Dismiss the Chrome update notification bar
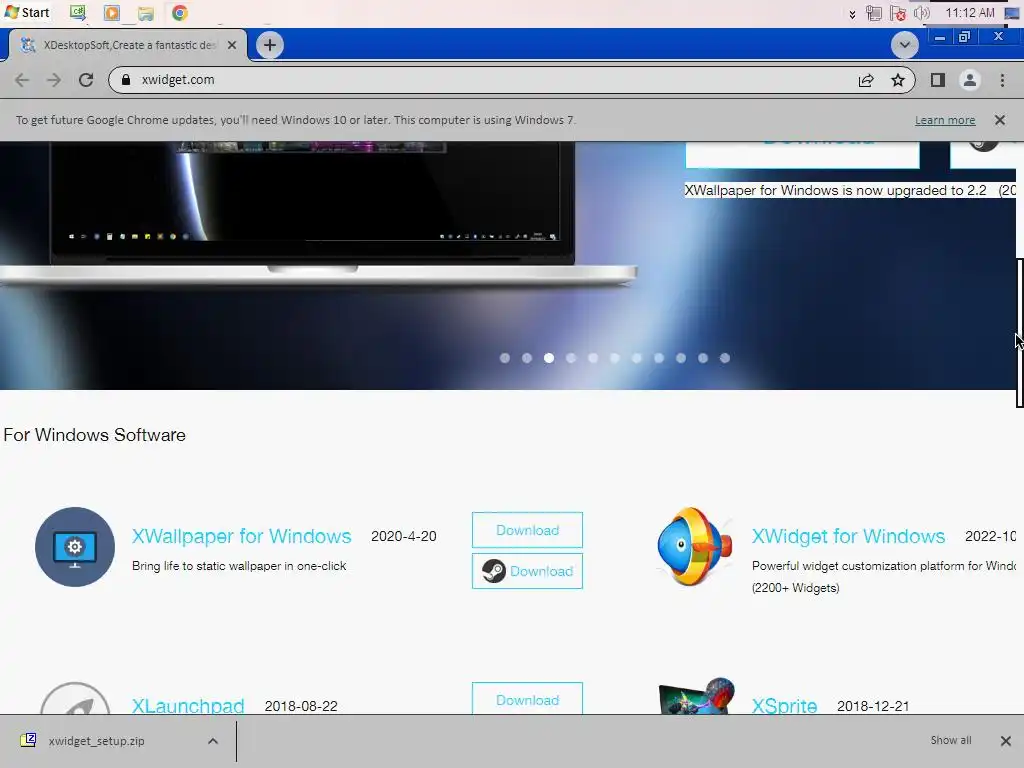1024x768 pixels. click(x=1000, y=120)
